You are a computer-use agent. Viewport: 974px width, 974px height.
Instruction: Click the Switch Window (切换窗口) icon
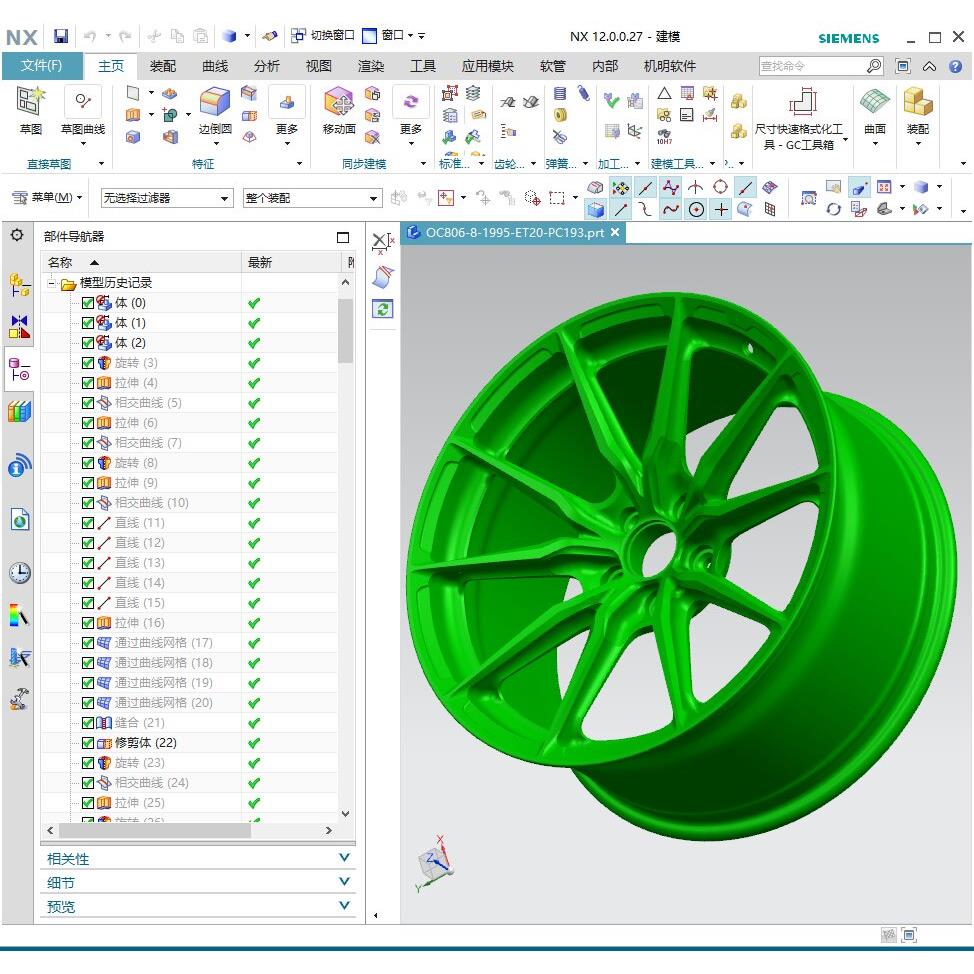(298, 35)
